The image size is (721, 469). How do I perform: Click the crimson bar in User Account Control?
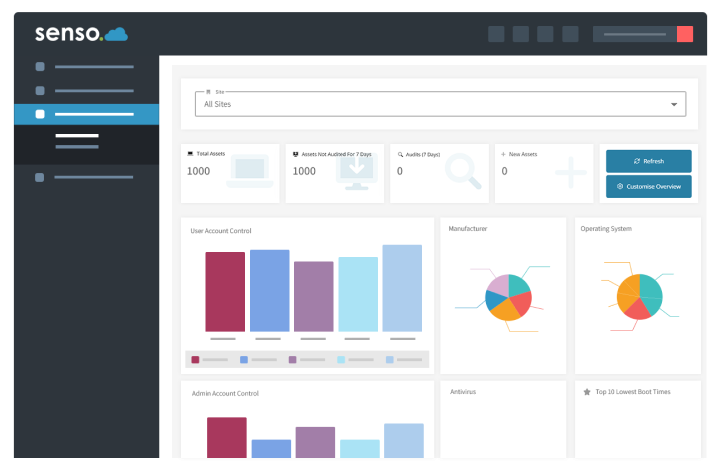225,292
